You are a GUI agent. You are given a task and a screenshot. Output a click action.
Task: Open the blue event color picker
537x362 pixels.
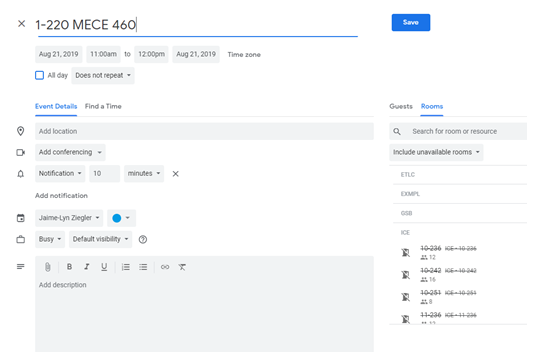(121, 218)
